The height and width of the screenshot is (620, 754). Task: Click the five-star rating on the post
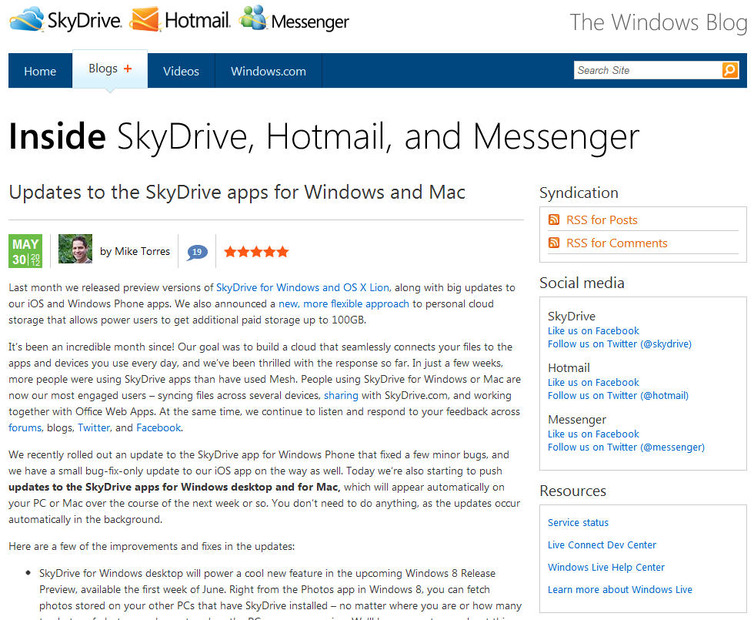click(256, 252)
